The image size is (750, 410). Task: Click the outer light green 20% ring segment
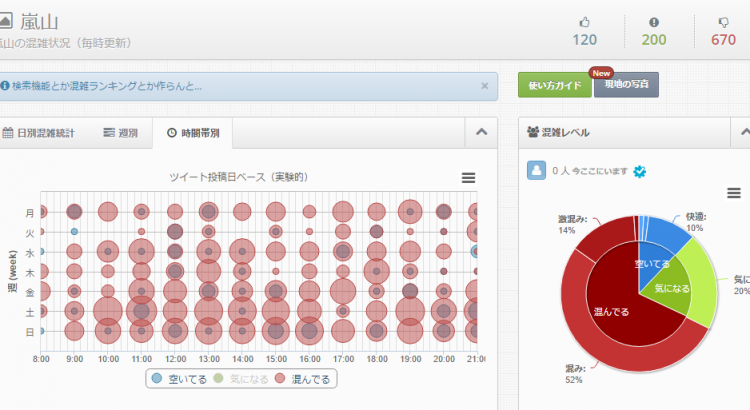[x=703, y=285]
